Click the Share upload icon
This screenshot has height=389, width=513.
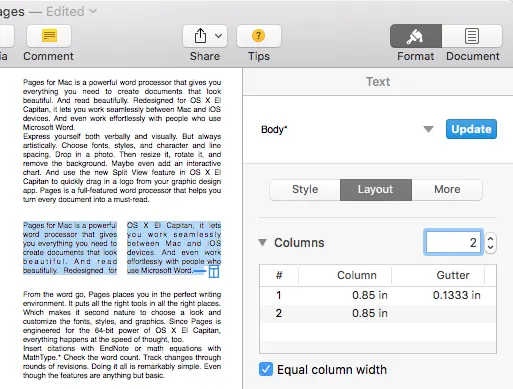coord(200,36)
